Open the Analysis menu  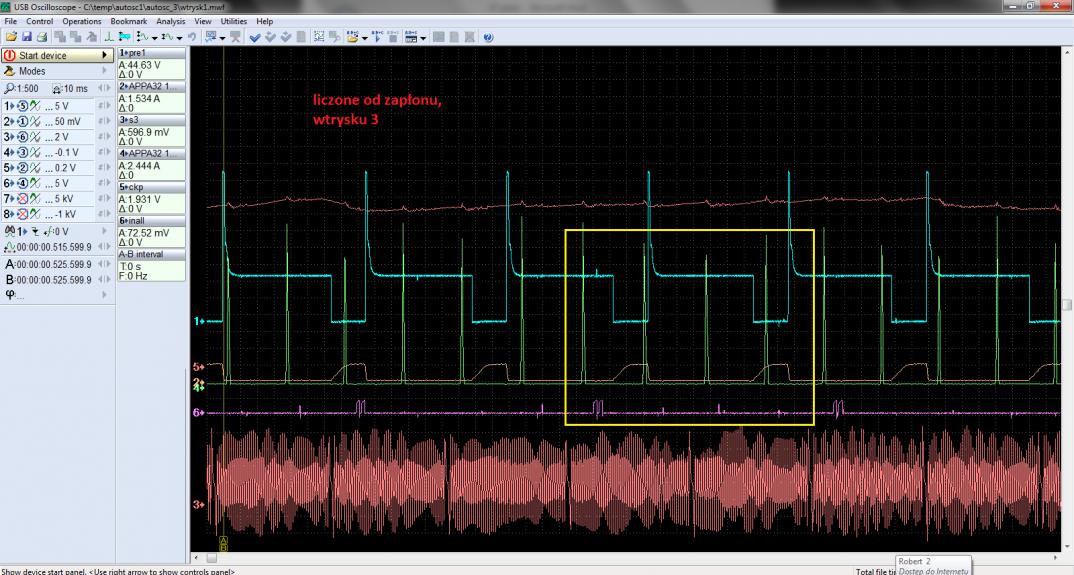coord(170,21)
